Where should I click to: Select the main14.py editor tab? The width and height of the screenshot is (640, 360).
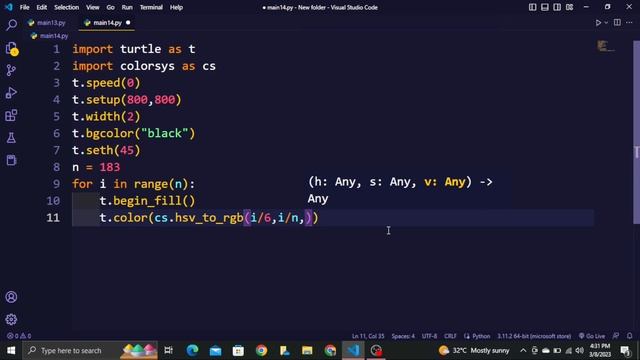coord(107,23)
